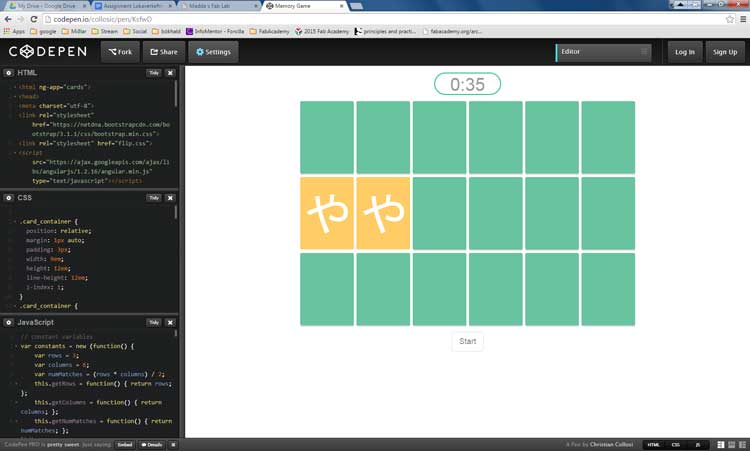Fork this pen
This screenshot has width=750, height=451.
click(x=120, y=52)
